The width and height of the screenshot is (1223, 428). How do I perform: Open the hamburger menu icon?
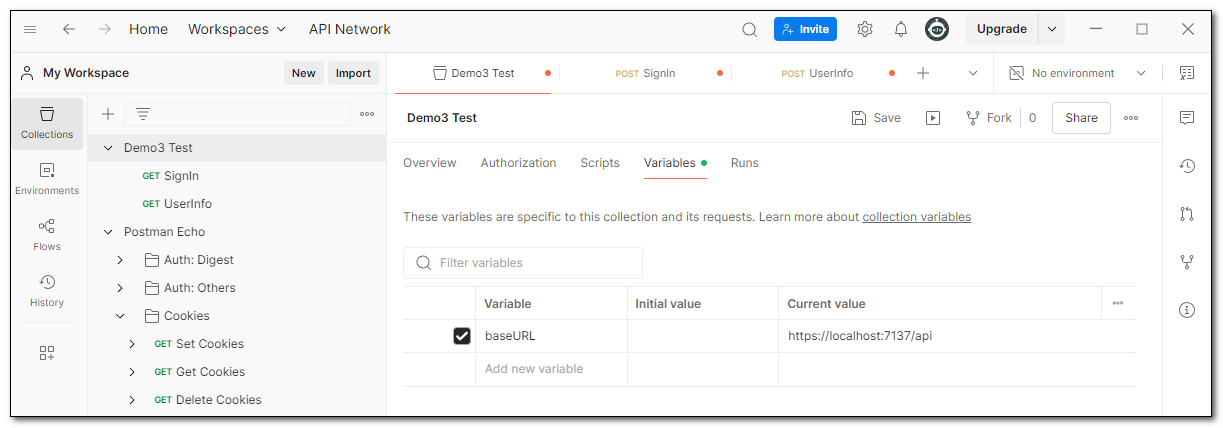point(30,29)
